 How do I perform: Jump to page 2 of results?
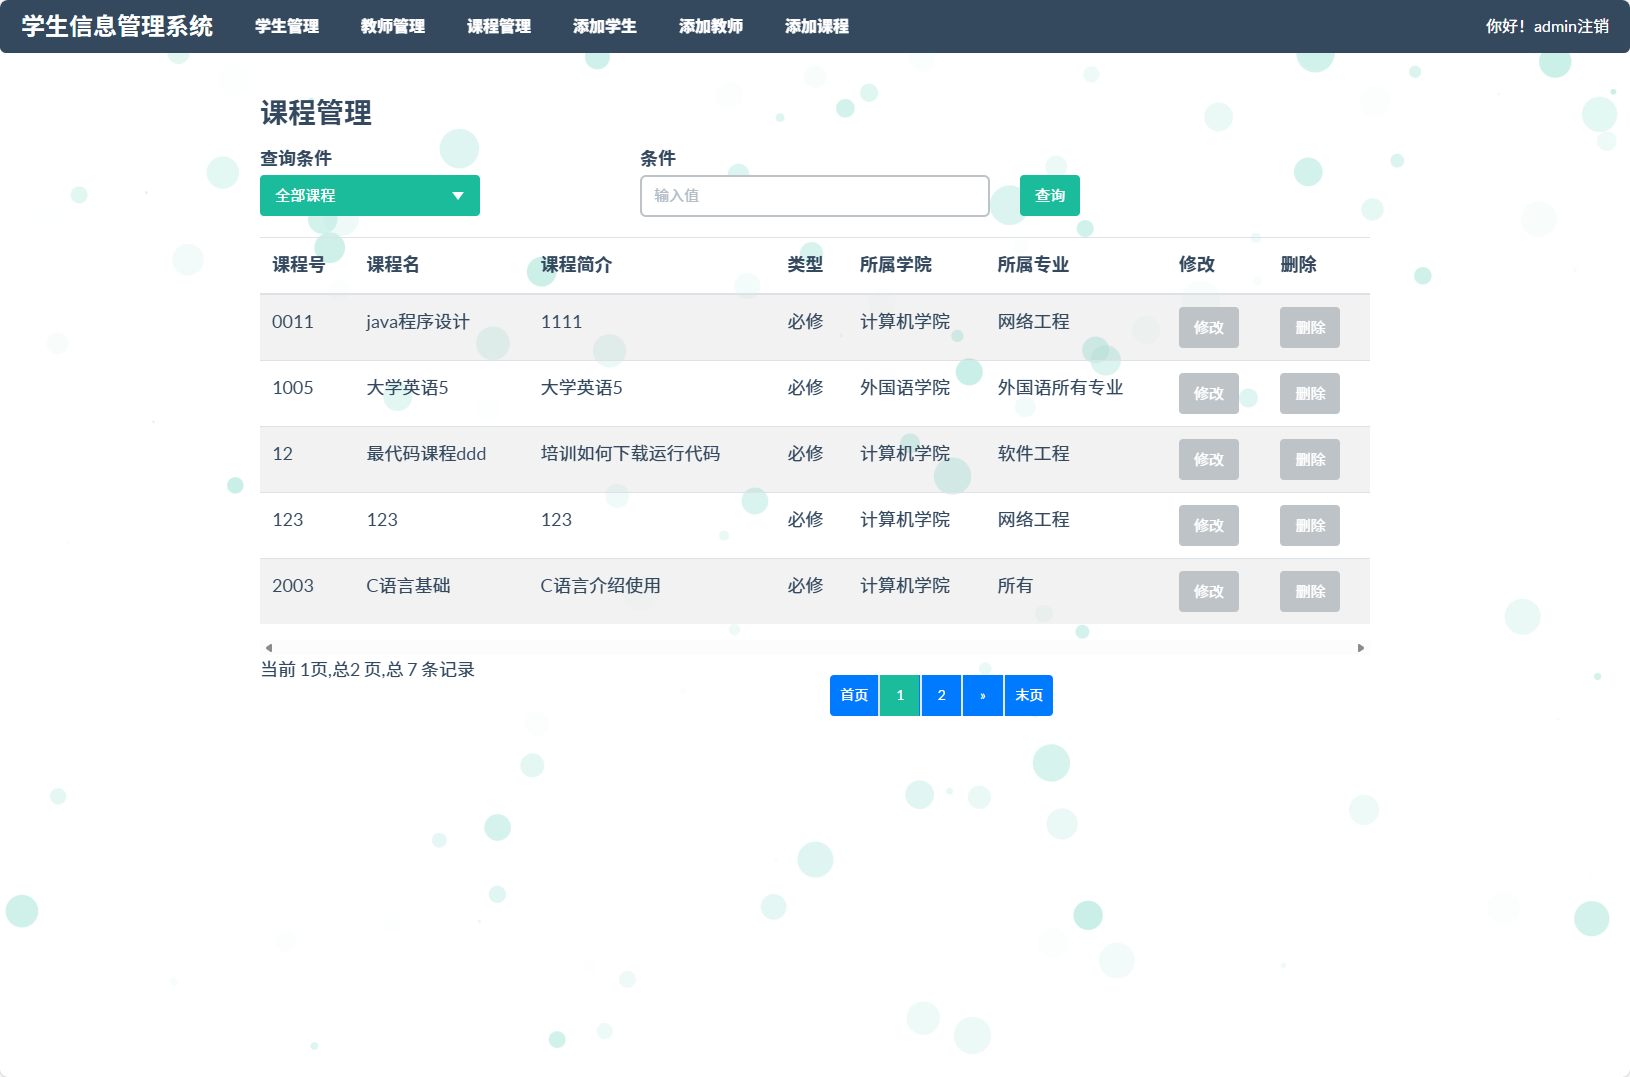[940, 695]
